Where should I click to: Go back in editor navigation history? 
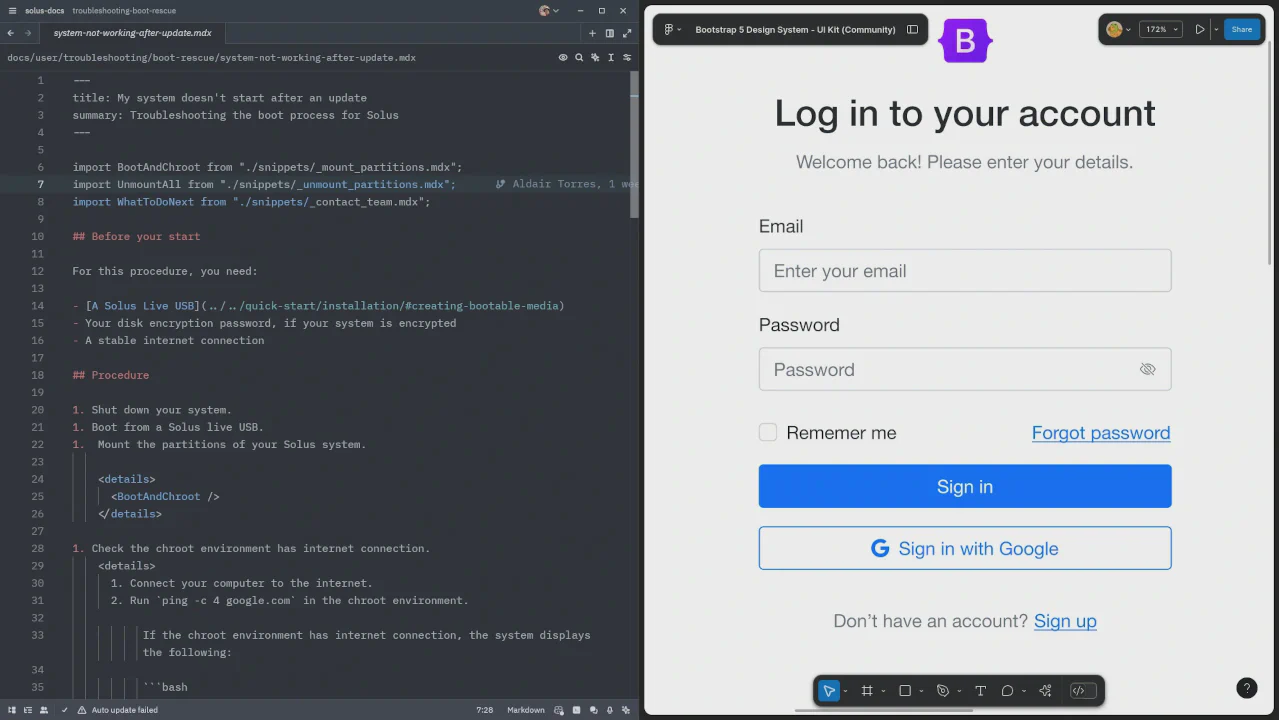(11, 33)
